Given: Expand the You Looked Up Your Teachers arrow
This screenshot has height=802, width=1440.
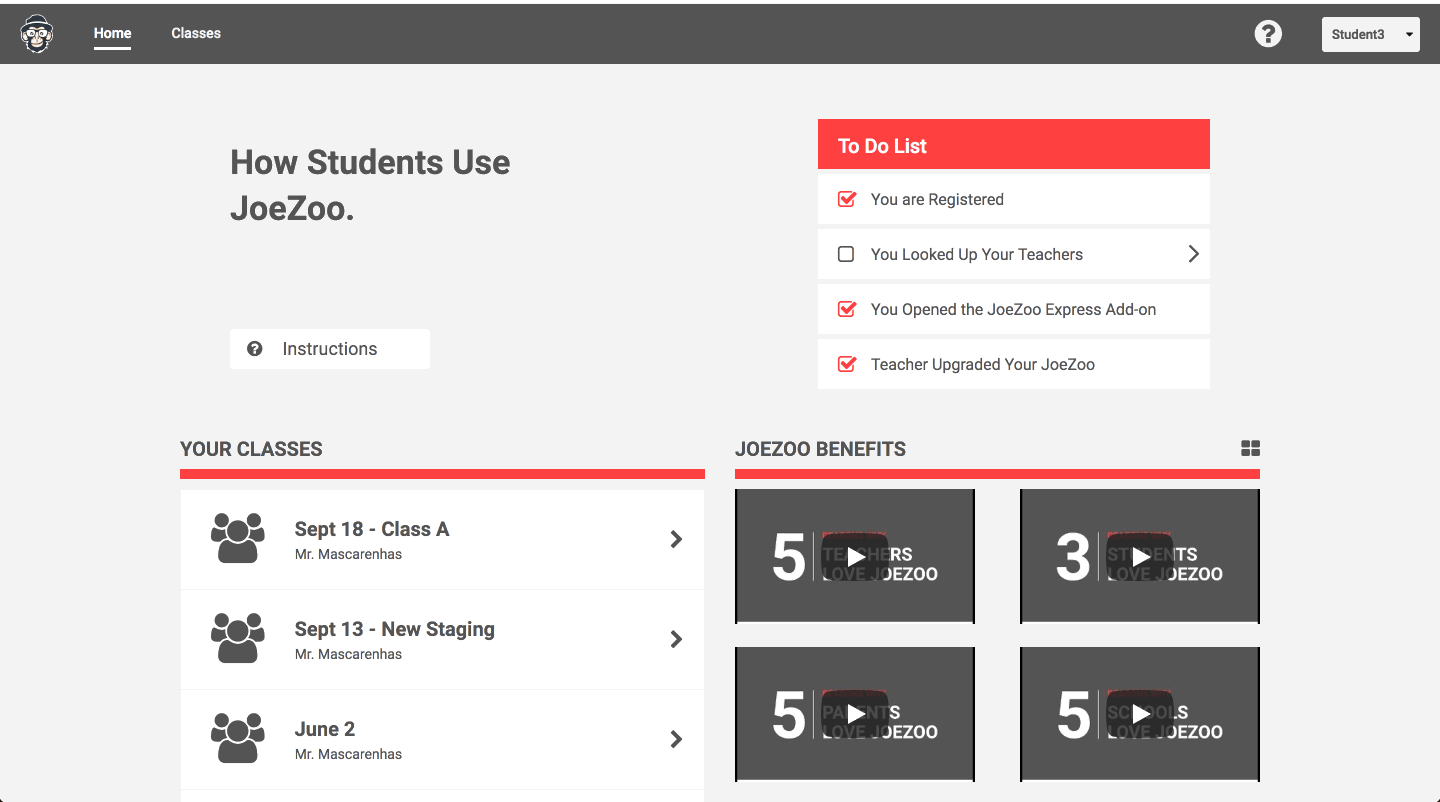Looking at the screenshot, I should tap(1193, 254).
